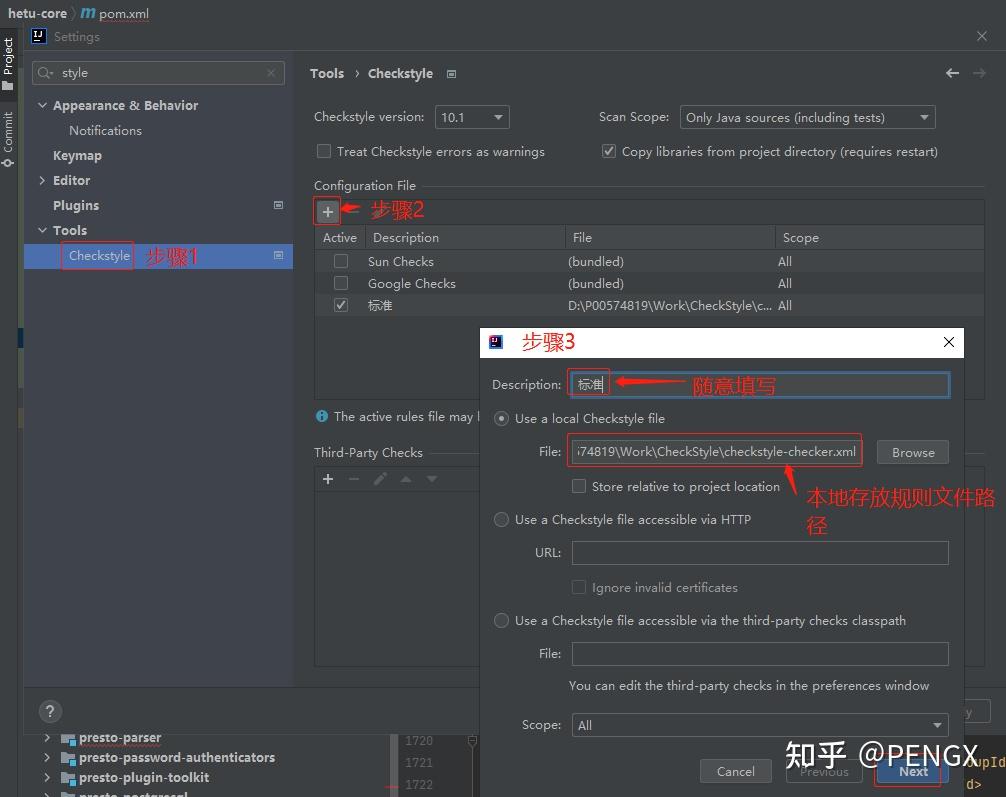Click project-level icon beside Checkstyle breadcrumb
1006x797 pixels.
(x=451, y=74)
